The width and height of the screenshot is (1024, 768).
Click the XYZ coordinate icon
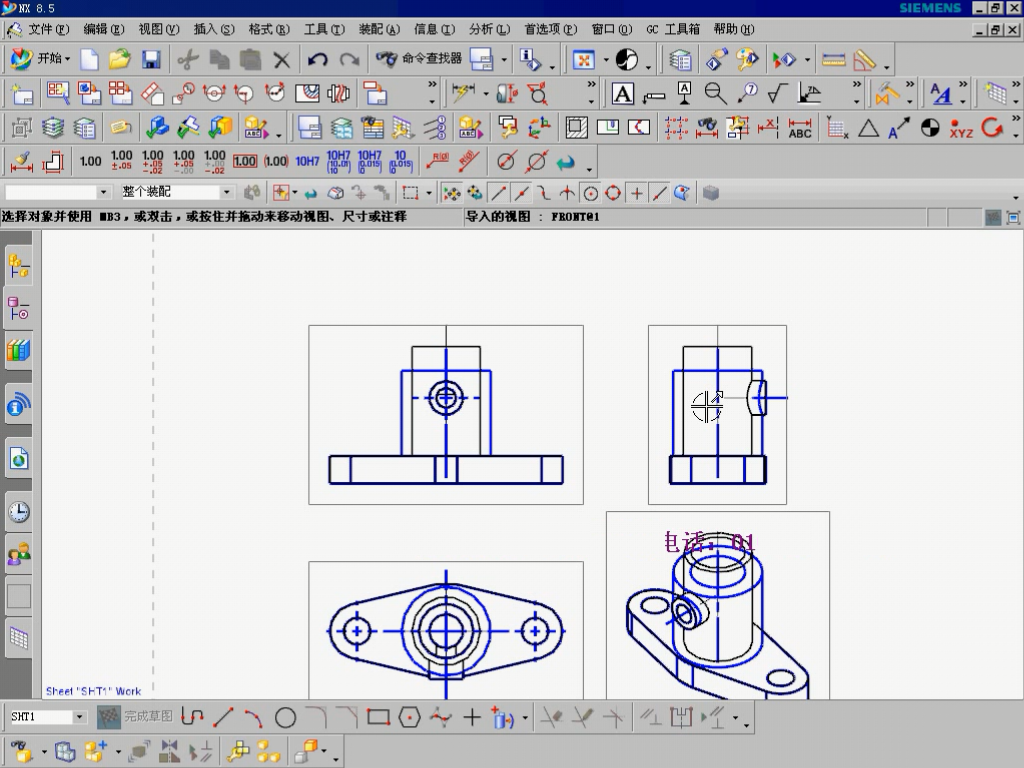[x=961, y=128]
